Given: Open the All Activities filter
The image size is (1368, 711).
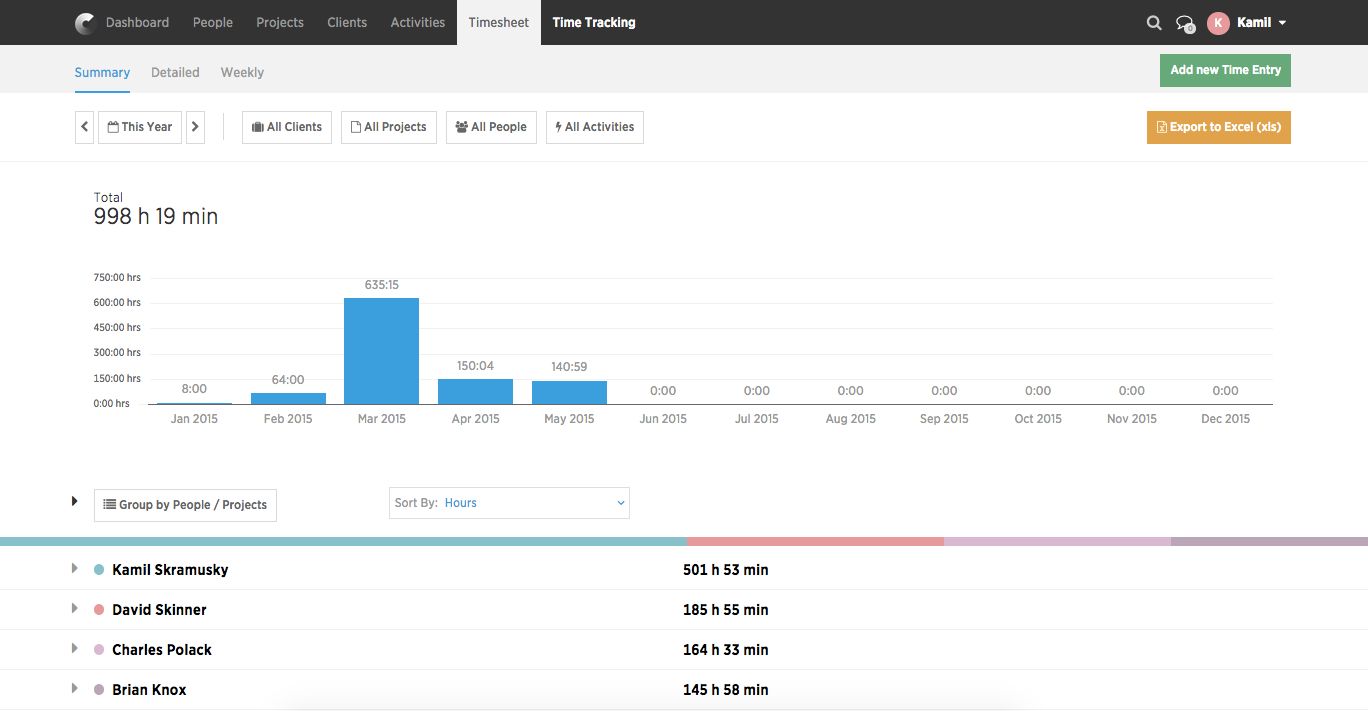Looking at the screenshot, I should 594,127.
